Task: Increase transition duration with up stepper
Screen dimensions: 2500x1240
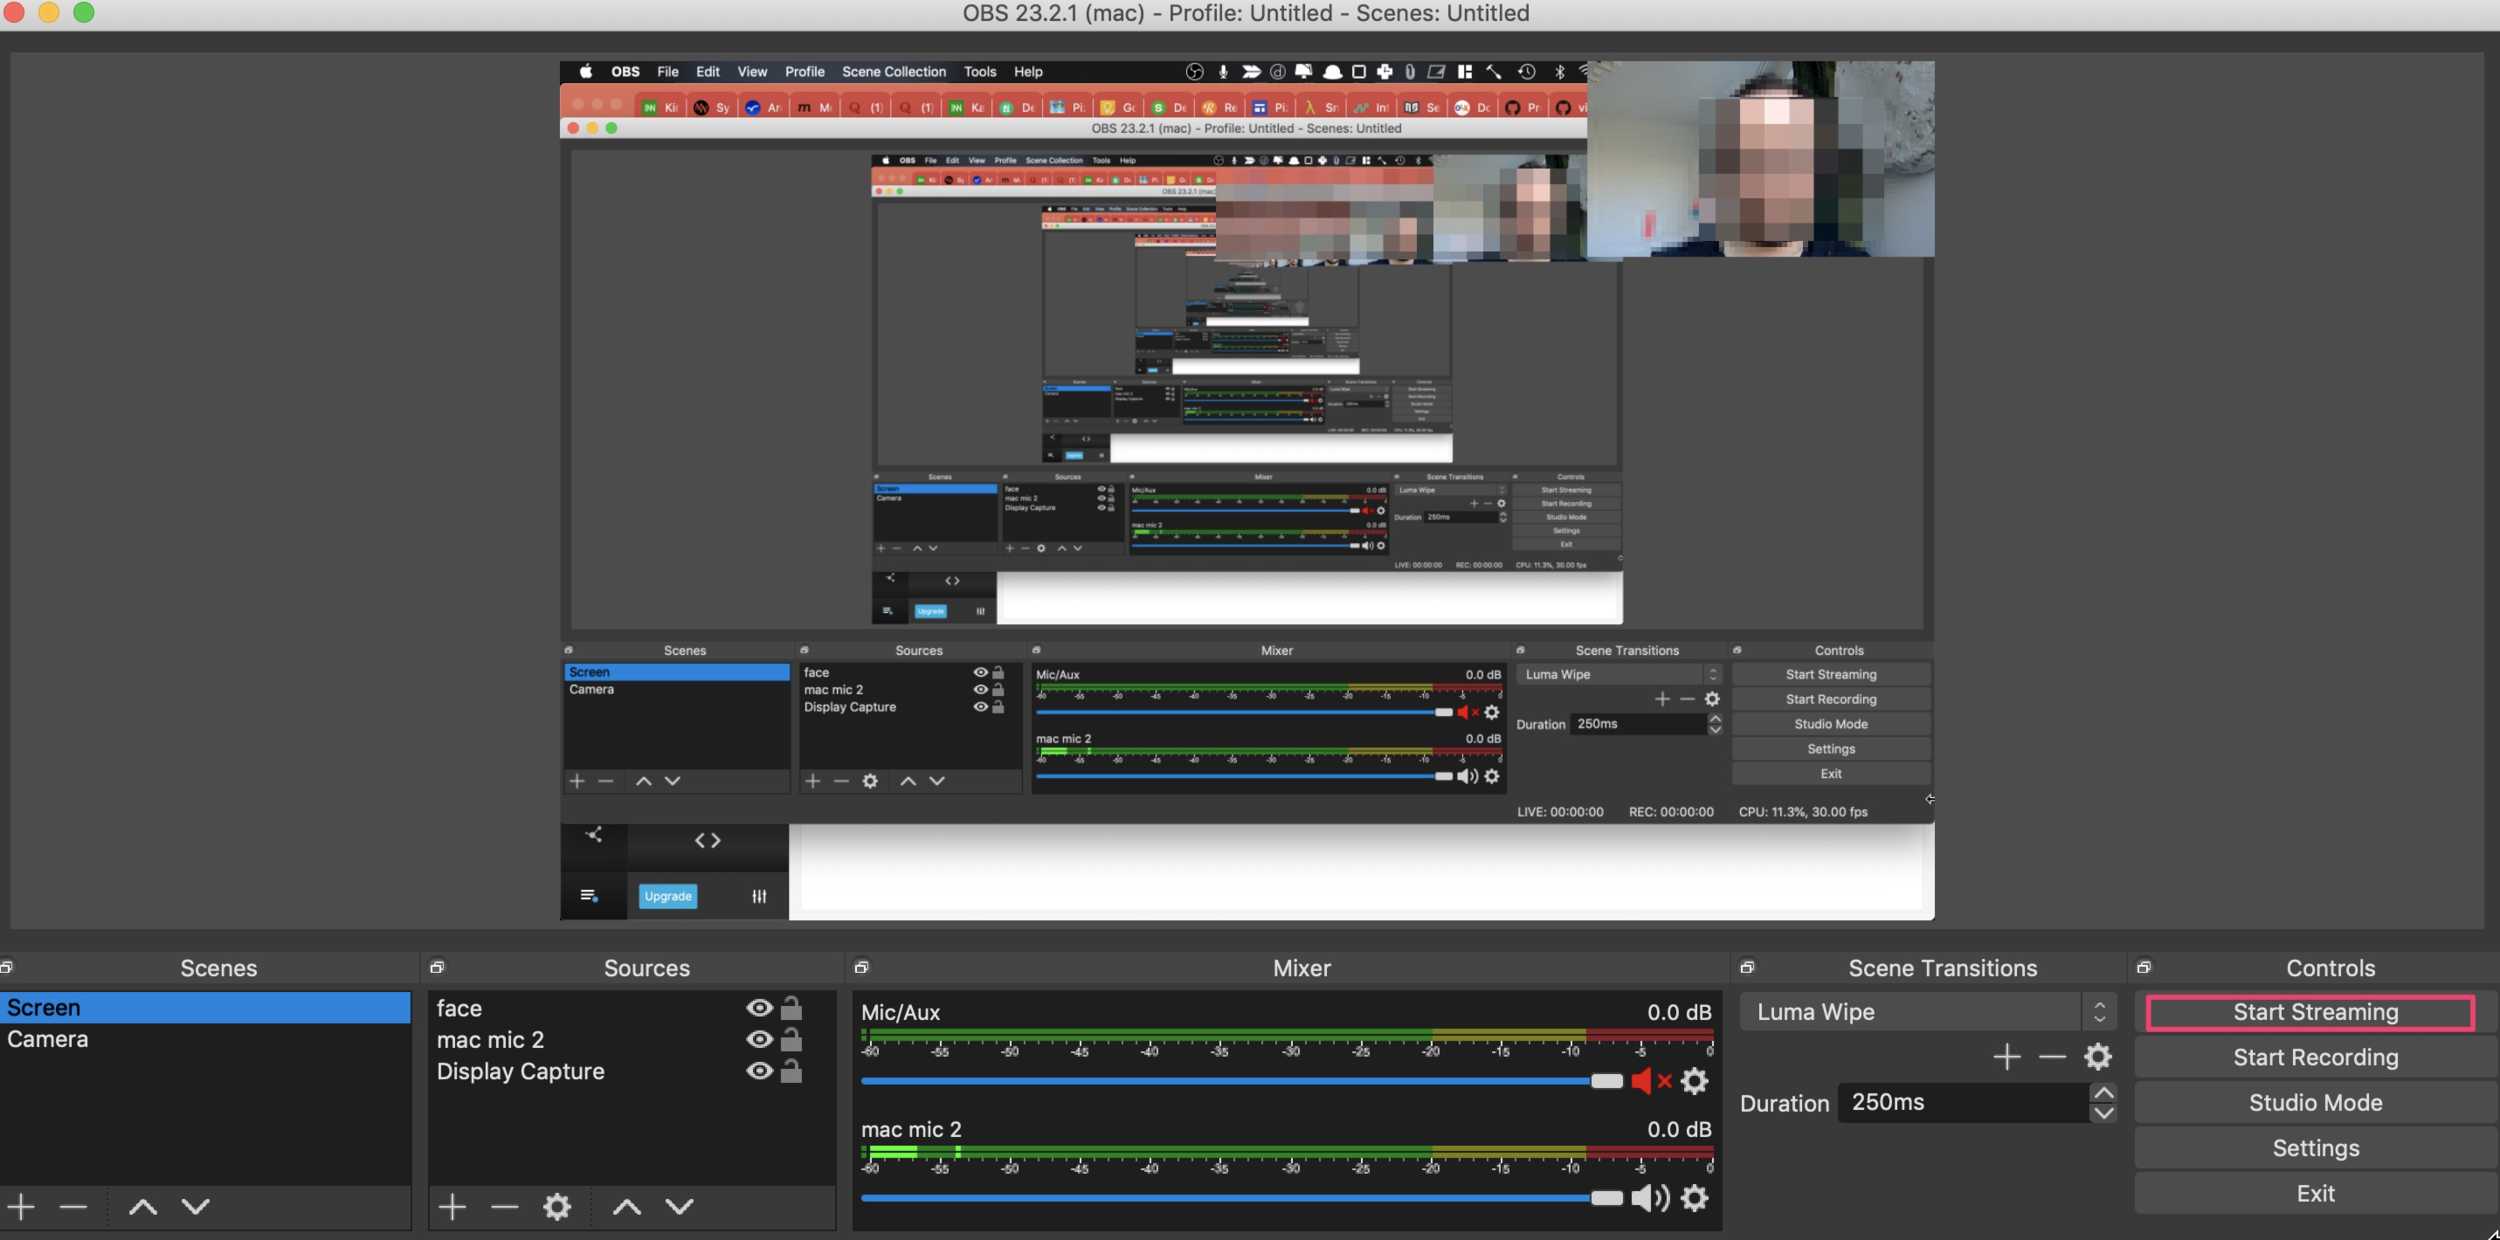Action: coord(2103,1093)
